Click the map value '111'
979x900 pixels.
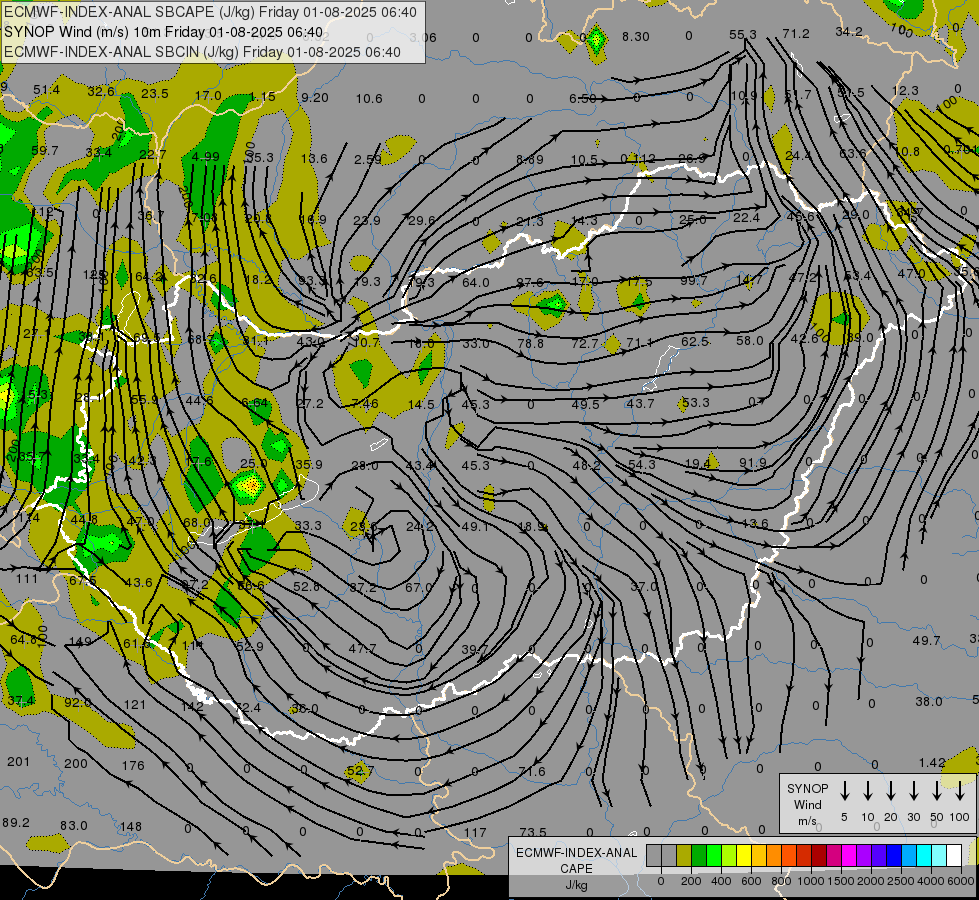[27, 578]
